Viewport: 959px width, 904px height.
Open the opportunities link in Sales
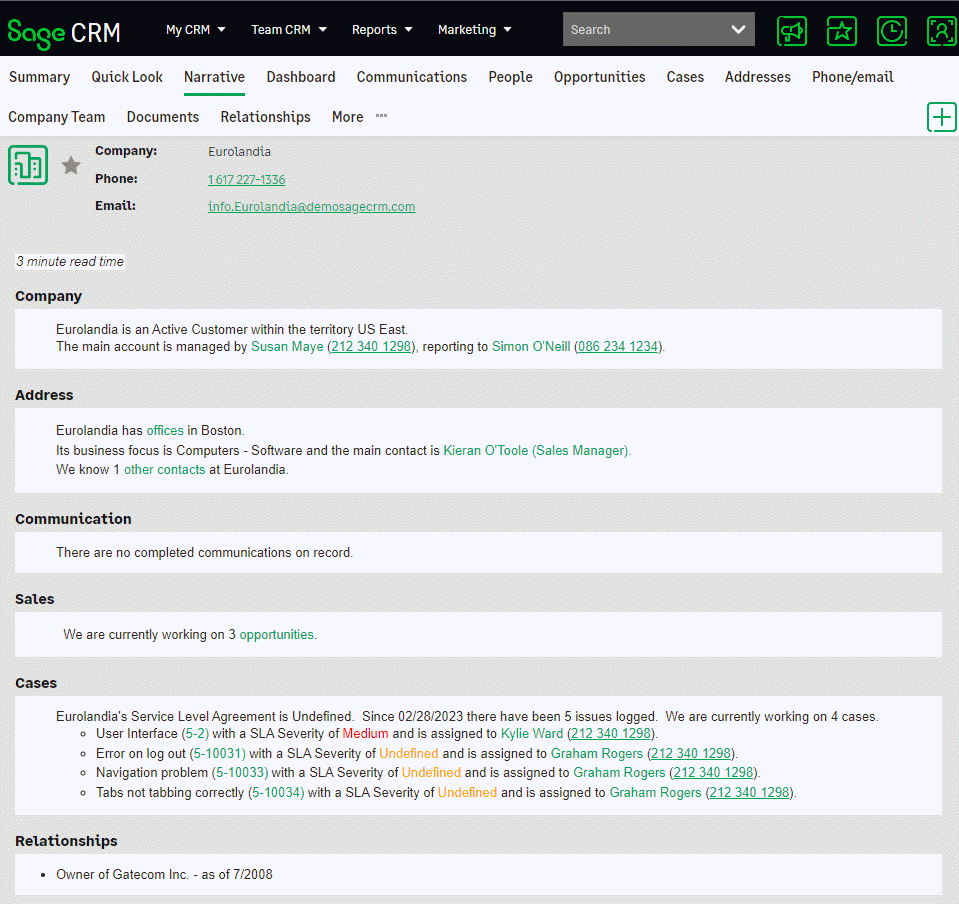[276, 635]
